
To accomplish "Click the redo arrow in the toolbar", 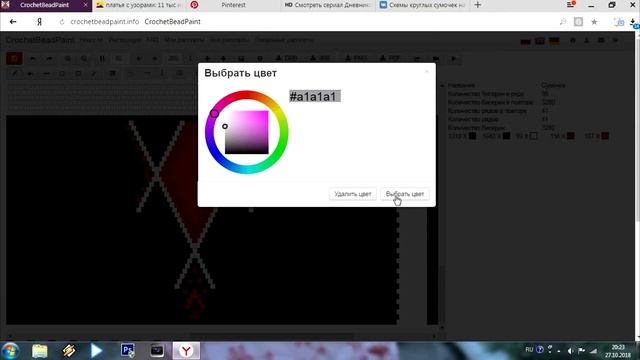I will click(x=49, y=59).
